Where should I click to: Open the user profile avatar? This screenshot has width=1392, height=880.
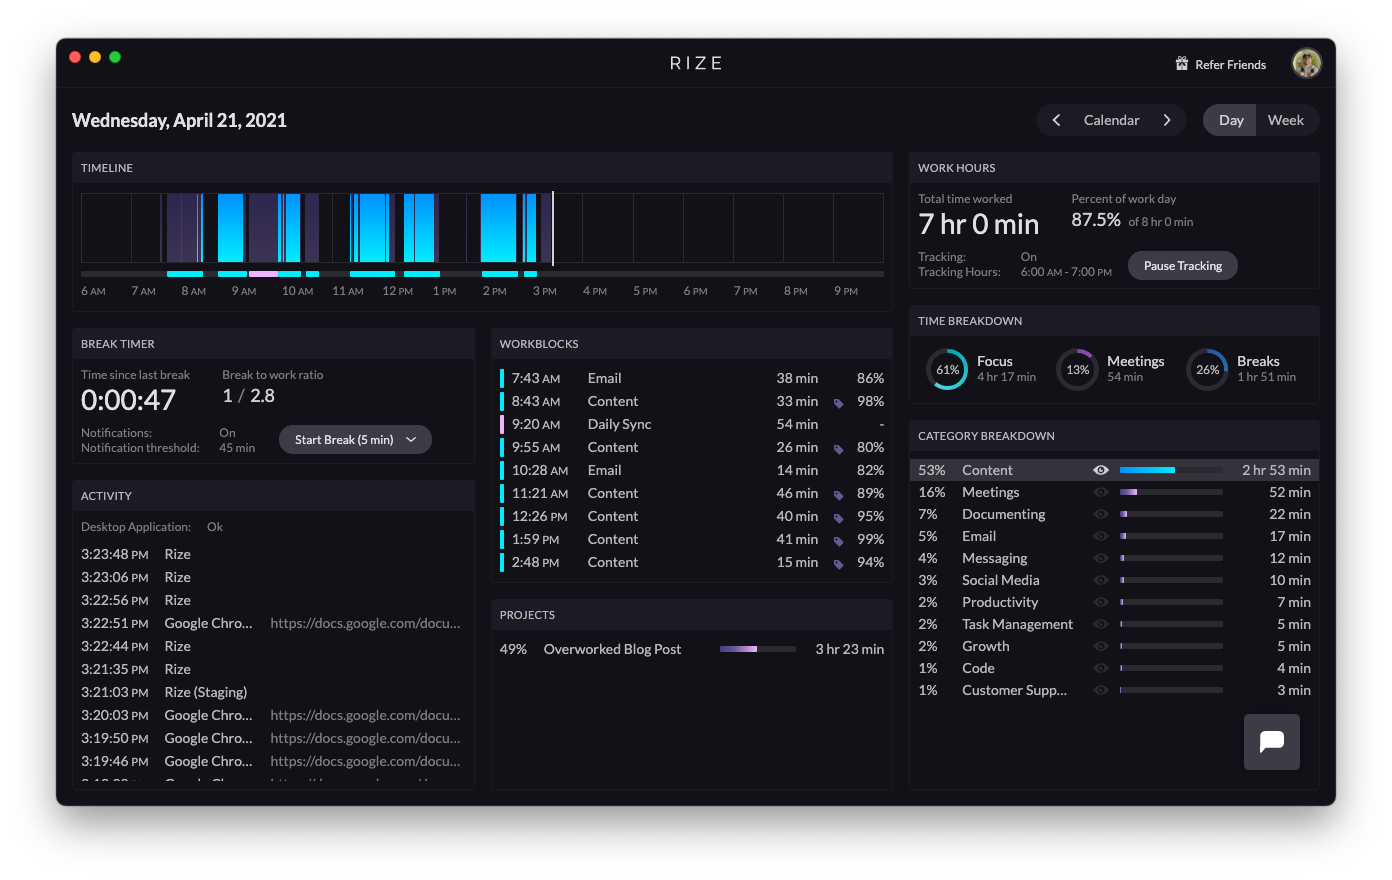tap(1306, 64)
